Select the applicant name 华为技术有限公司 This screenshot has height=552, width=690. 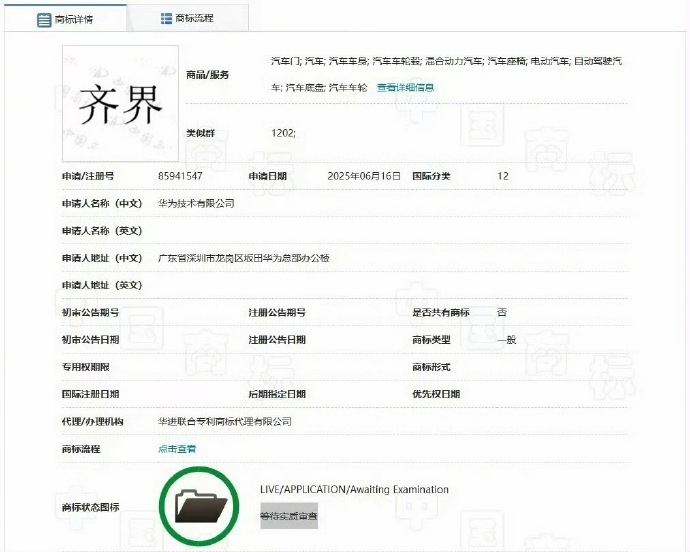(x=196, y=203)
